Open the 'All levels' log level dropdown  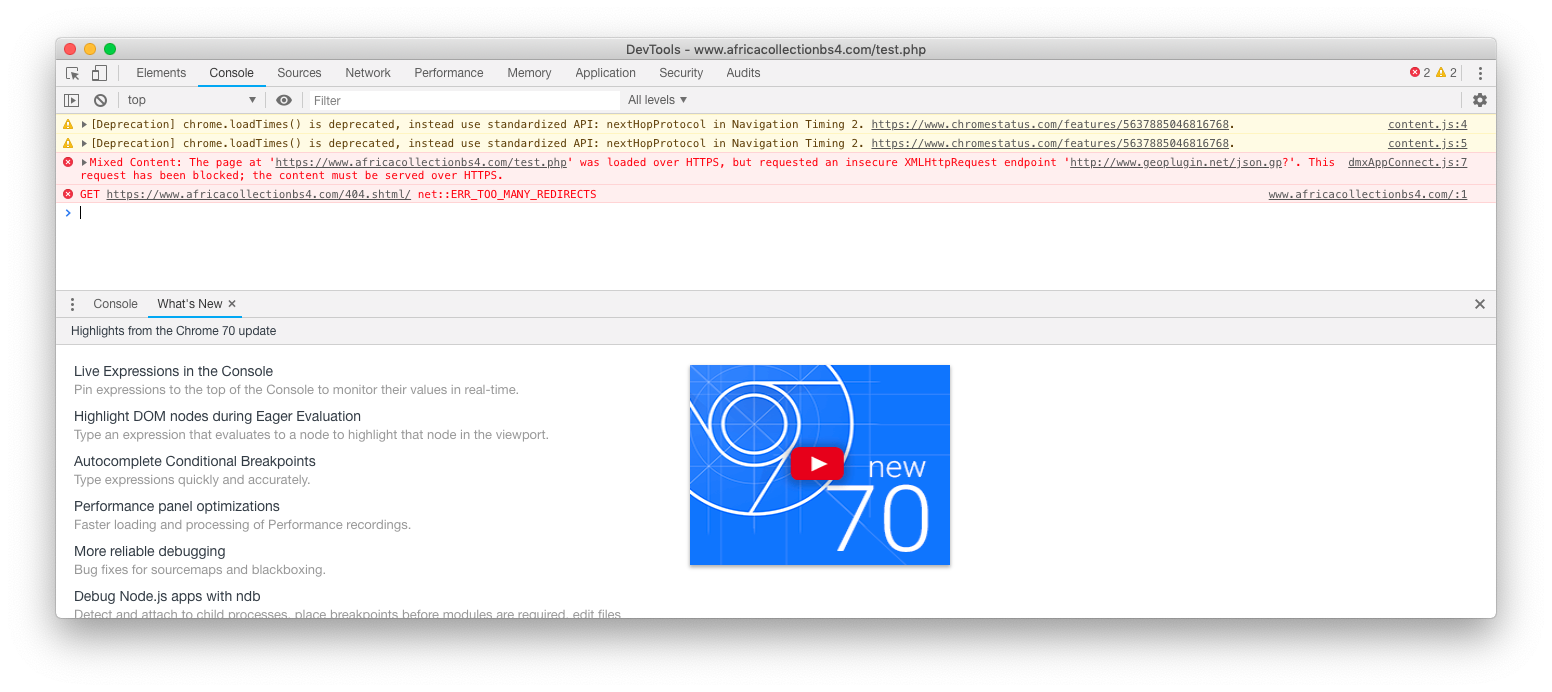(x=658, y=100)
